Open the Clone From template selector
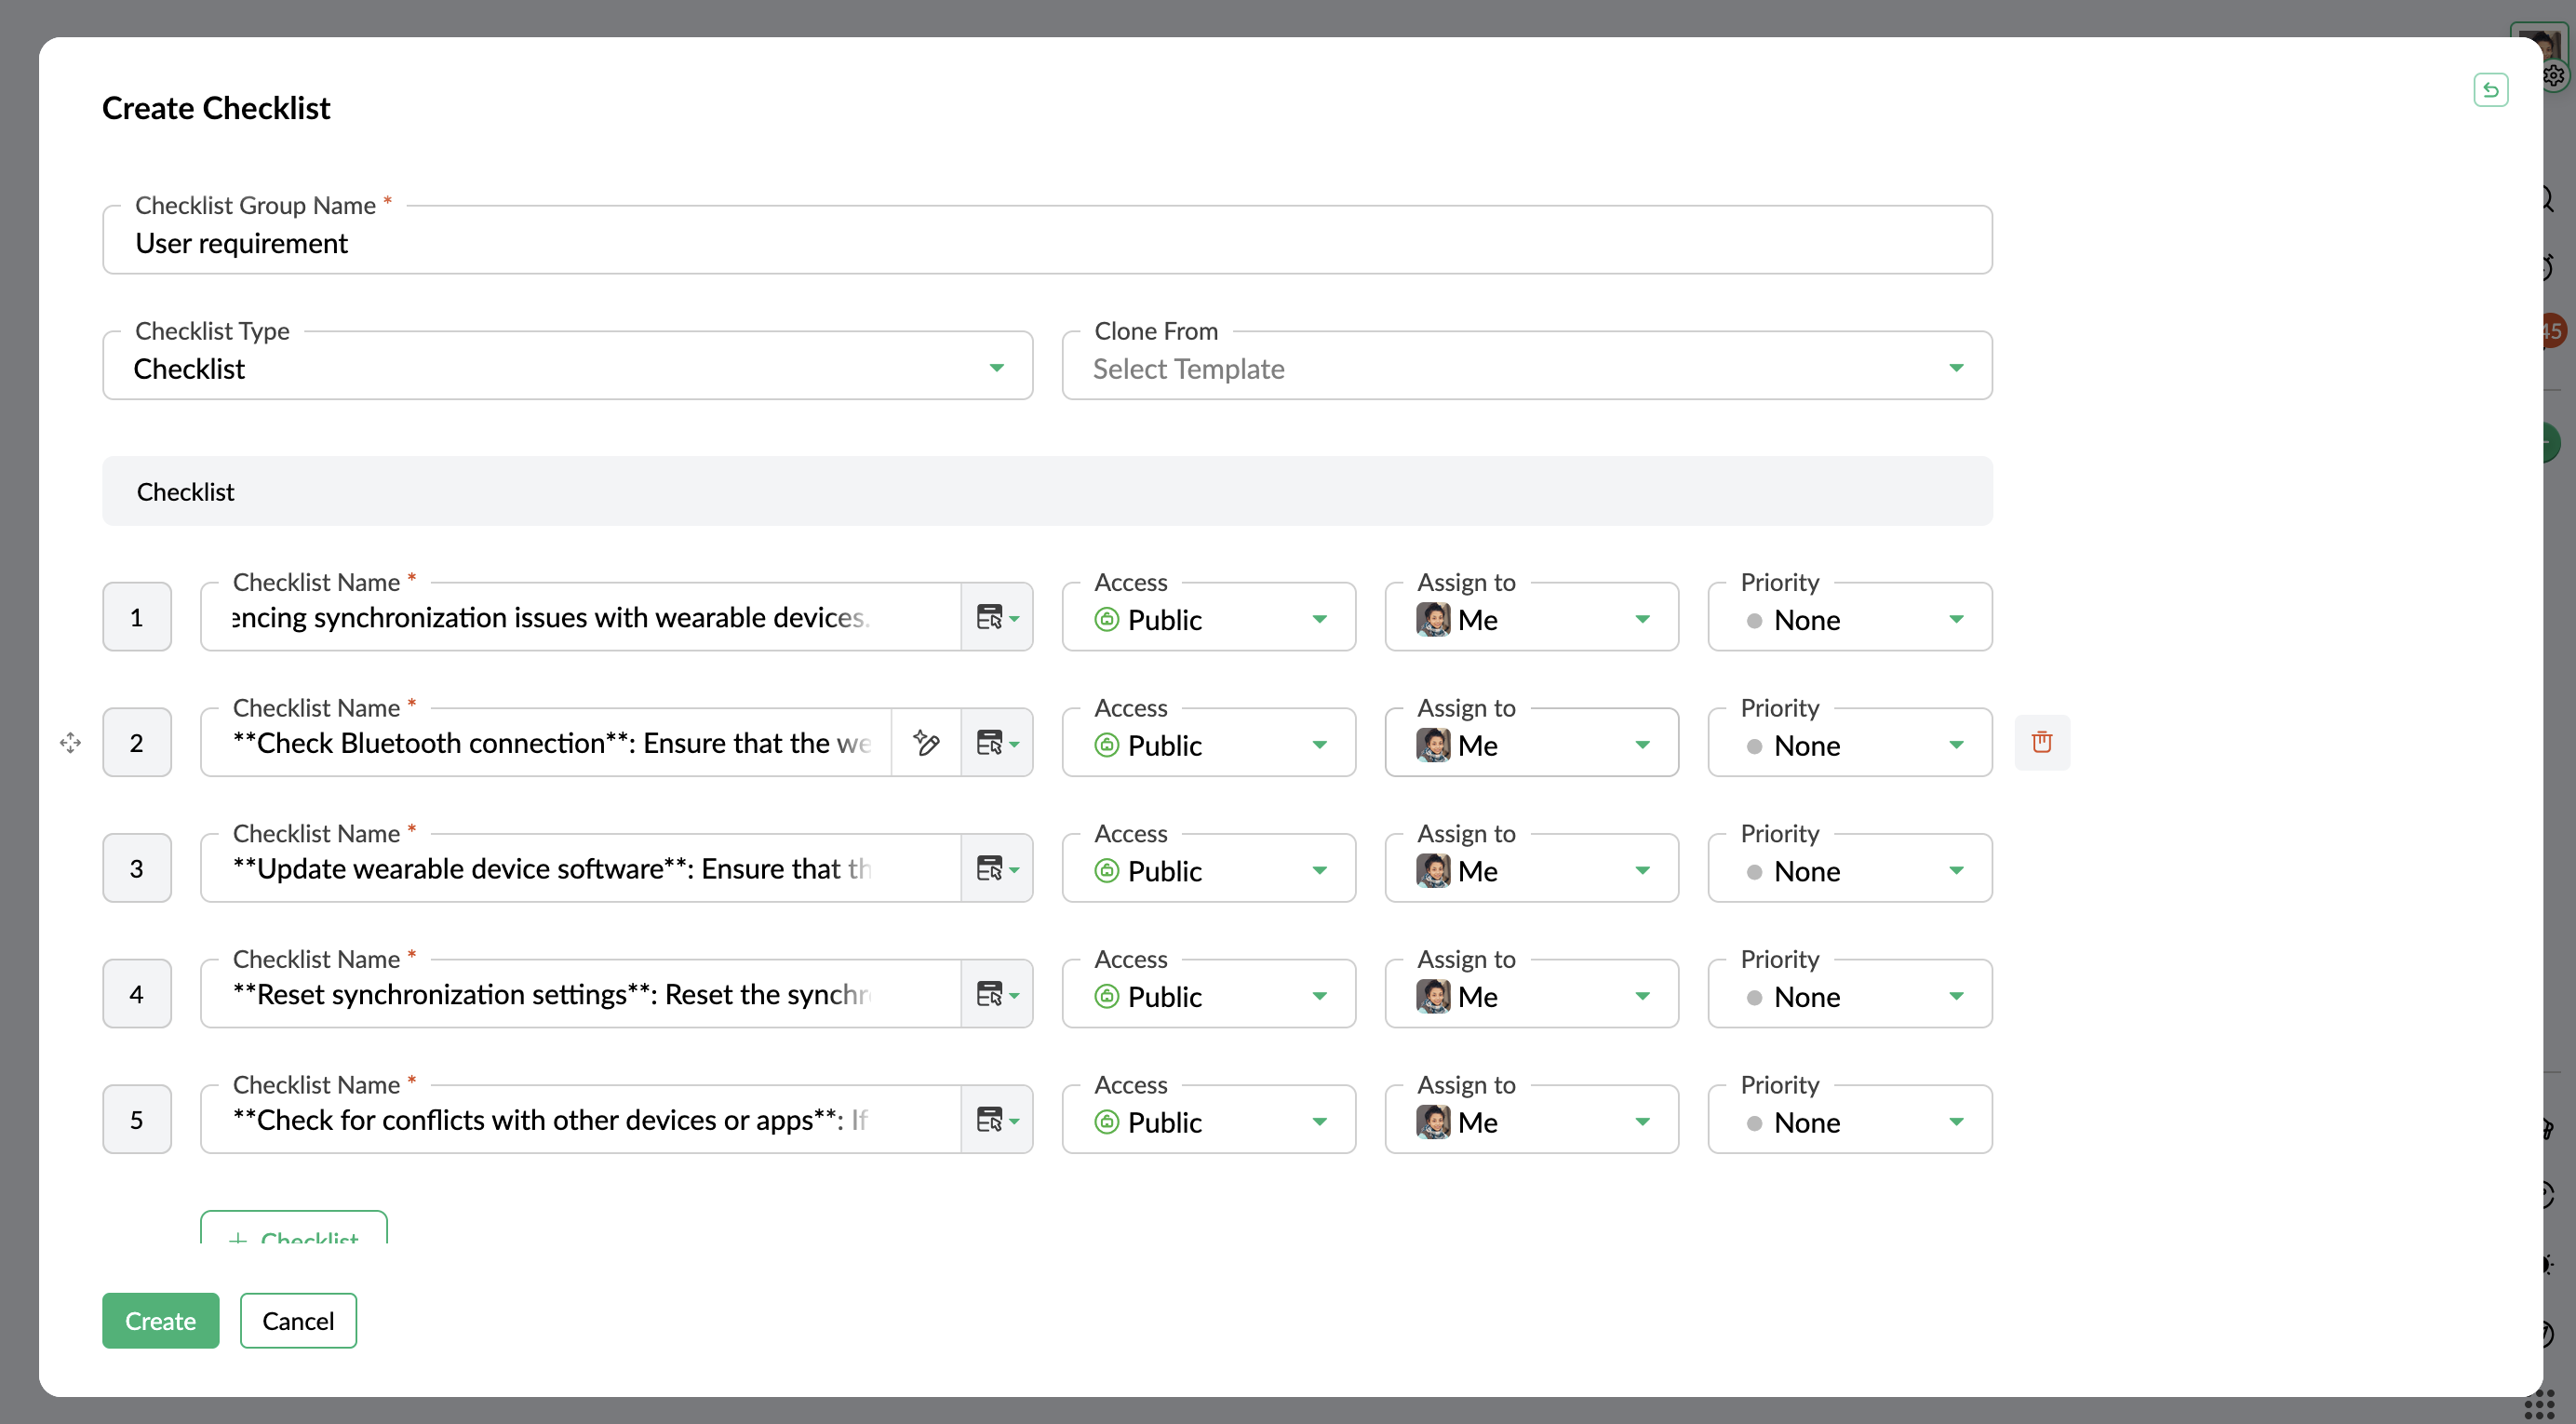 pos(1526,368)
